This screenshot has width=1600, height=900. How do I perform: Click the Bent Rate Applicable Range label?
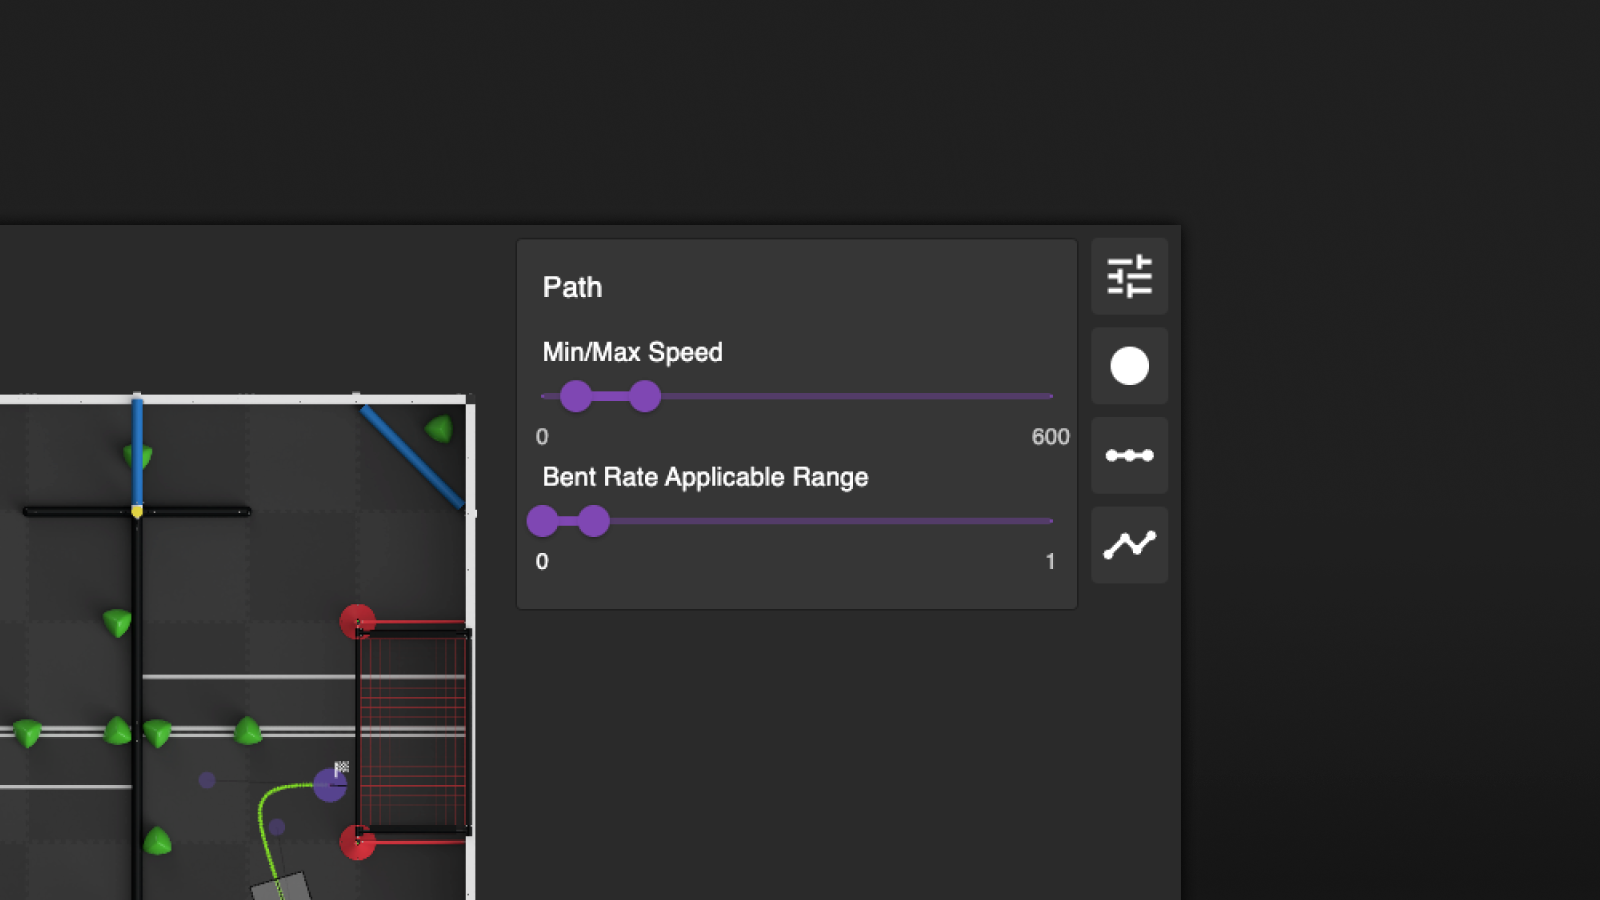tap(705, 477)
